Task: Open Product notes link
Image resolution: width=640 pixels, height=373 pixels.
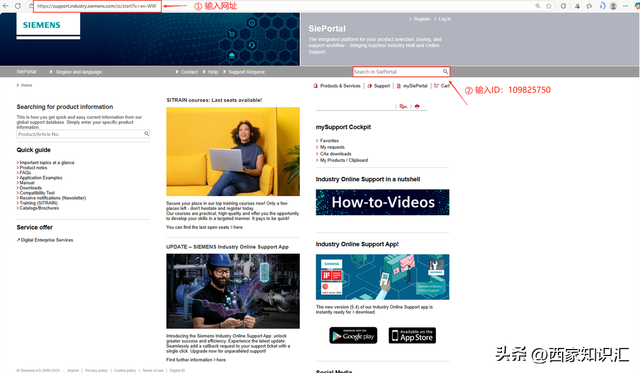Action: pos(32,167)
